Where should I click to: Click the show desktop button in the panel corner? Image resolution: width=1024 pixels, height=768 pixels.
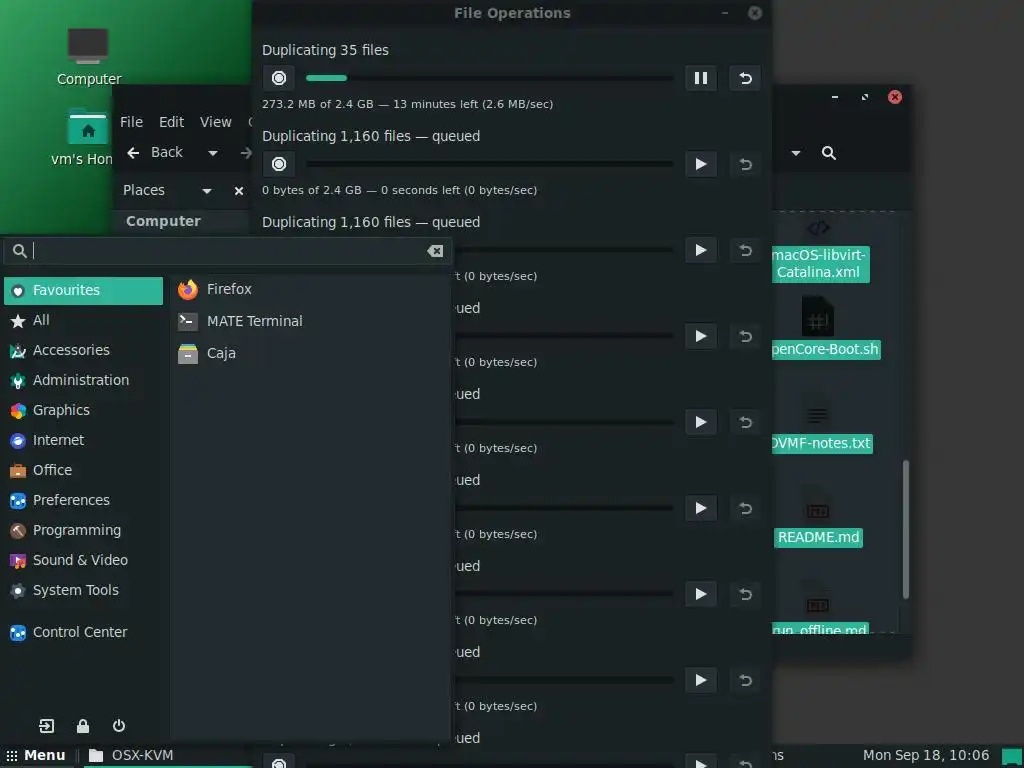[1012, 756]
